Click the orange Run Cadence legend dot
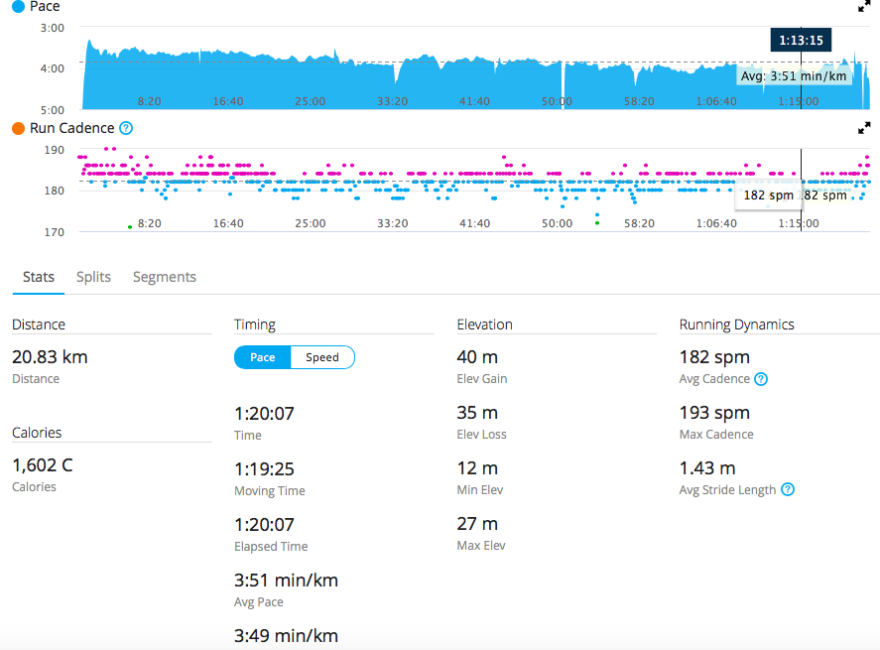Image resolution: width=880 pixels, height=650 pixels. [x=19, y=128]
